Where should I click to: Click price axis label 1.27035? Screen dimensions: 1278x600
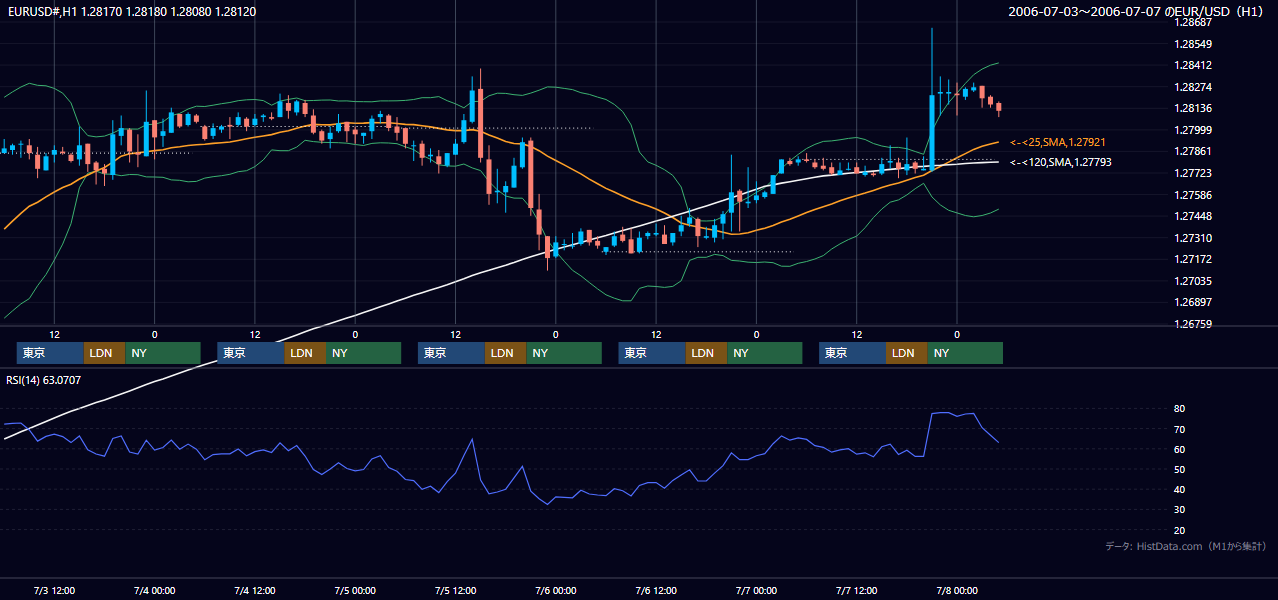[x=1191, y=281]
